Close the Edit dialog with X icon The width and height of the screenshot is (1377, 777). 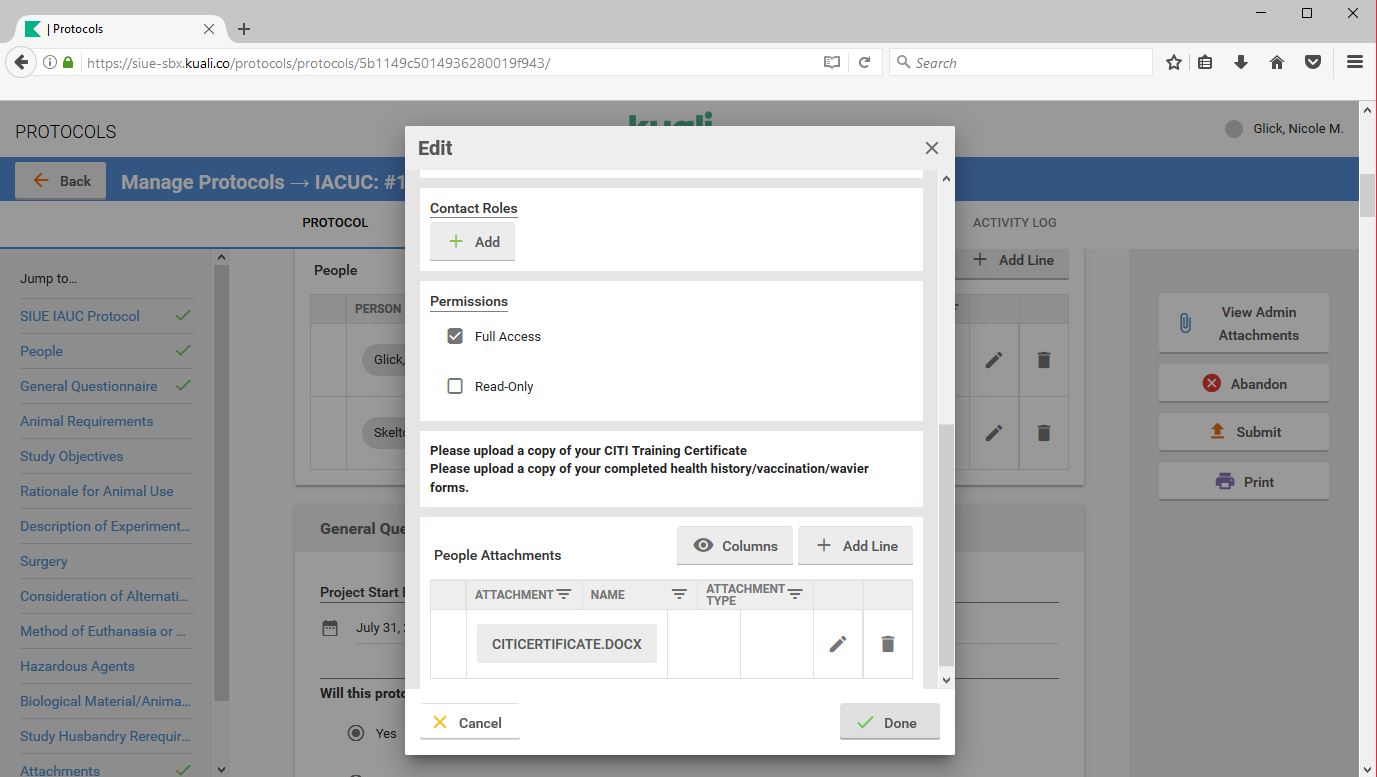click(931, 148)
